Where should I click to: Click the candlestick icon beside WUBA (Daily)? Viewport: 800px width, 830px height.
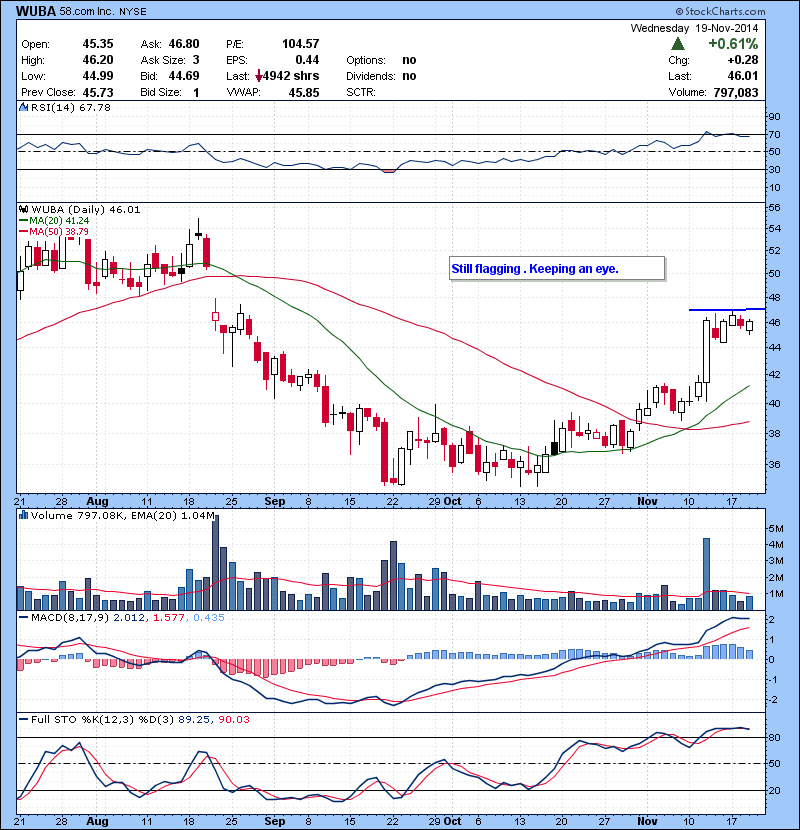point(23,210)
